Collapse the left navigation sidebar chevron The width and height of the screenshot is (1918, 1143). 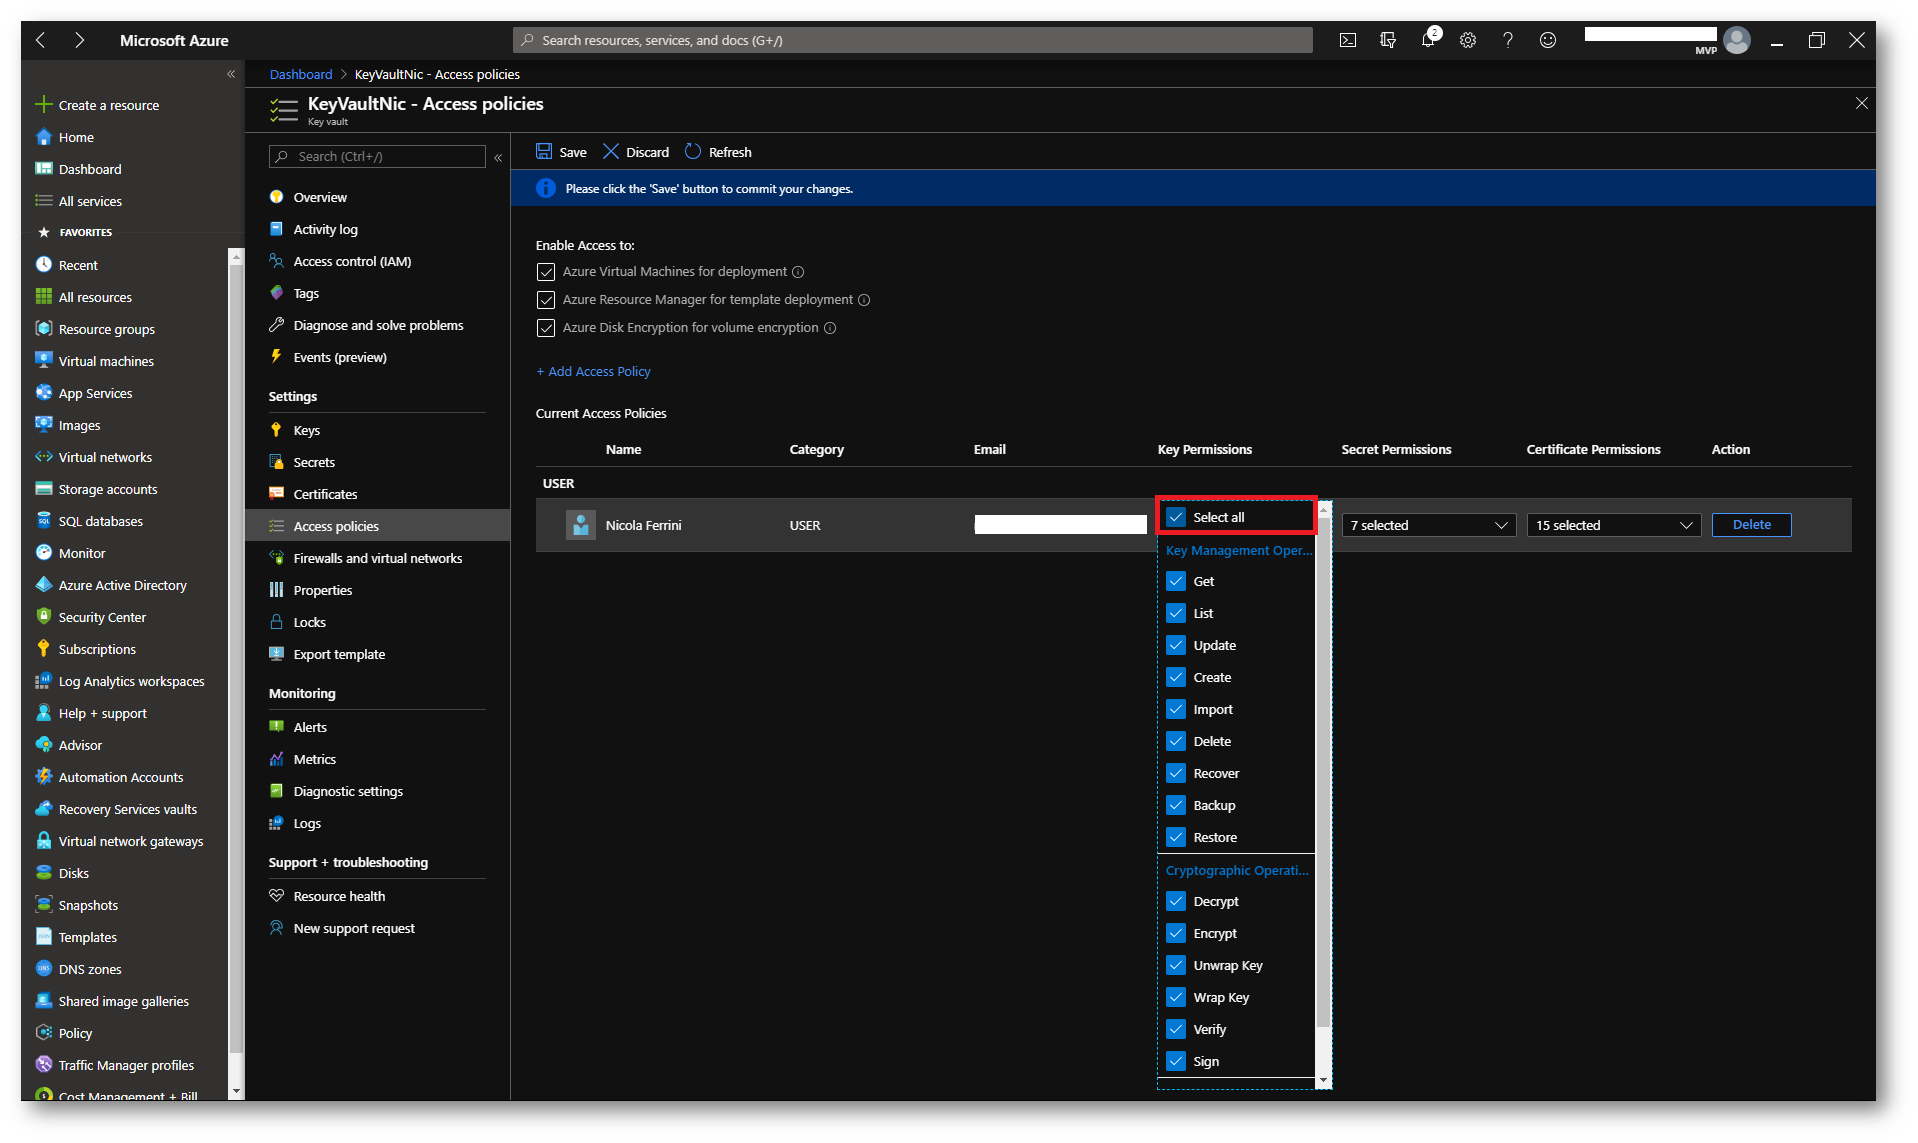pos(231,74)
